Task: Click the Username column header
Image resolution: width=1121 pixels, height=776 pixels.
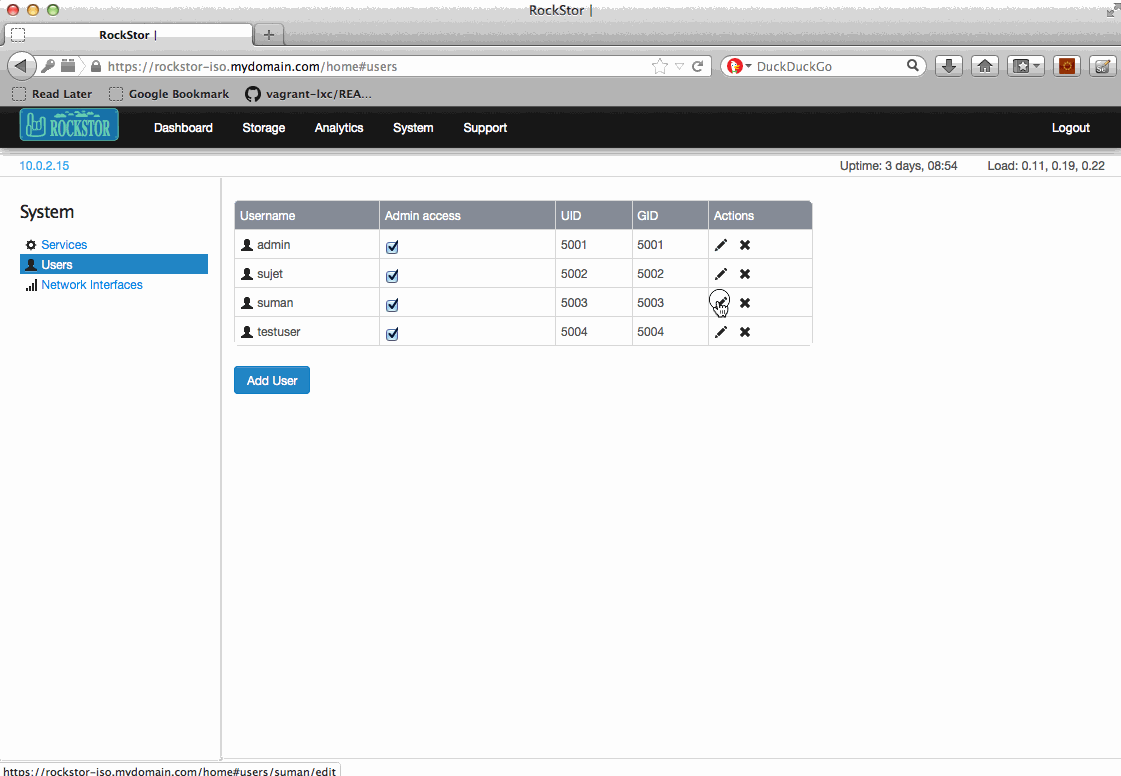Action: point(307,215)
